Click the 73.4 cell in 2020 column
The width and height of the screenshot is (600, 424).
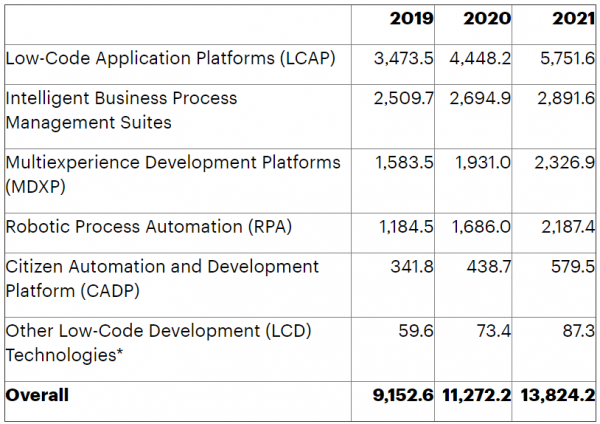tap(493, 331)
